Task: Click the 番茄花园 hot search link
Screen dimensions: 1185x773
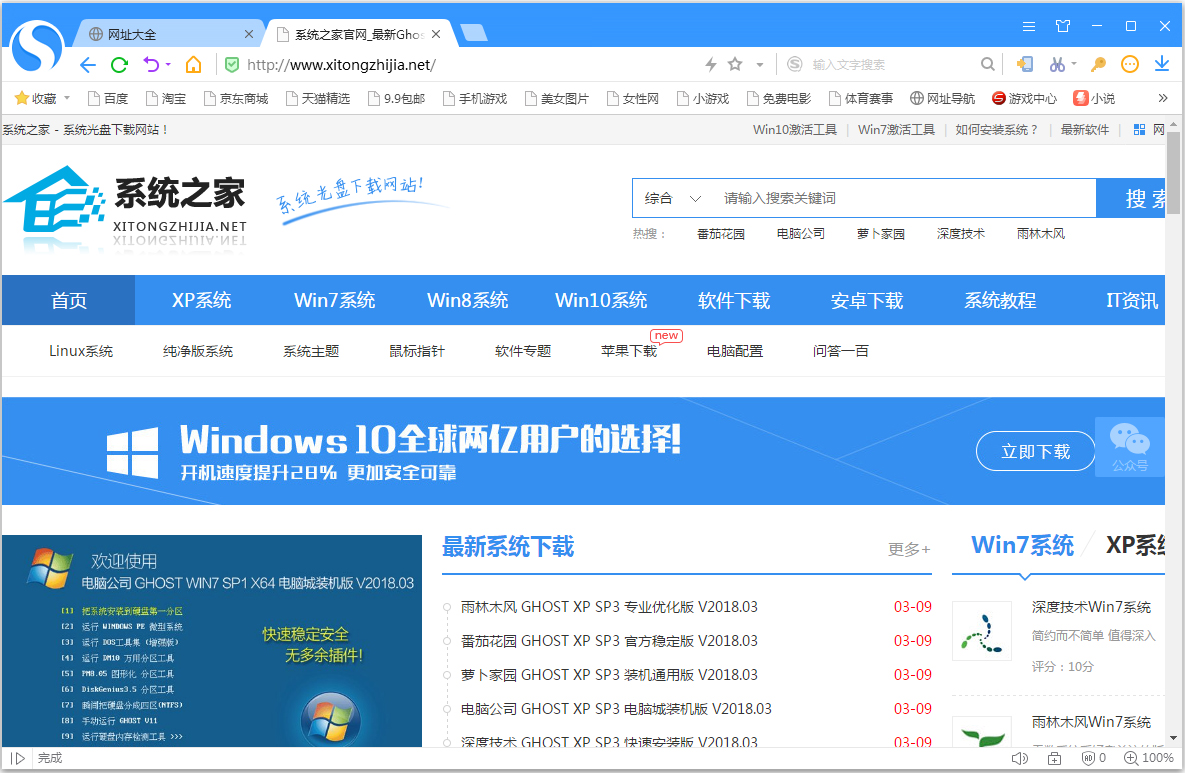Action: click(x=721, y=233)
